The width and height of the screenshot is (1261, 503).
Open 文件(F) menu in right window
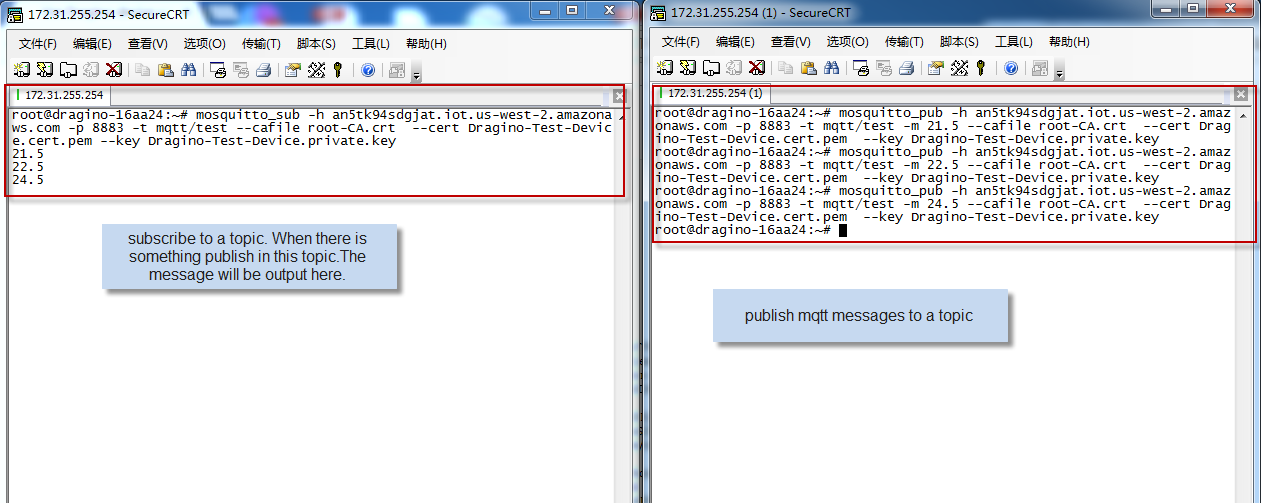[x=681, y=42]
